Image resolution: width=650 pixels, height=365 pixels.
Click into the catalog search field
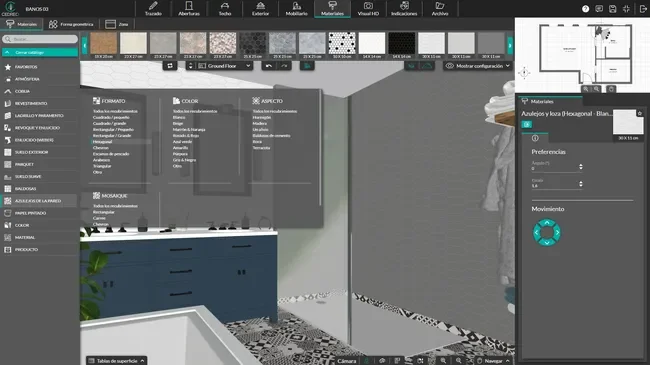pyautogui.click(x=40, y=39)
